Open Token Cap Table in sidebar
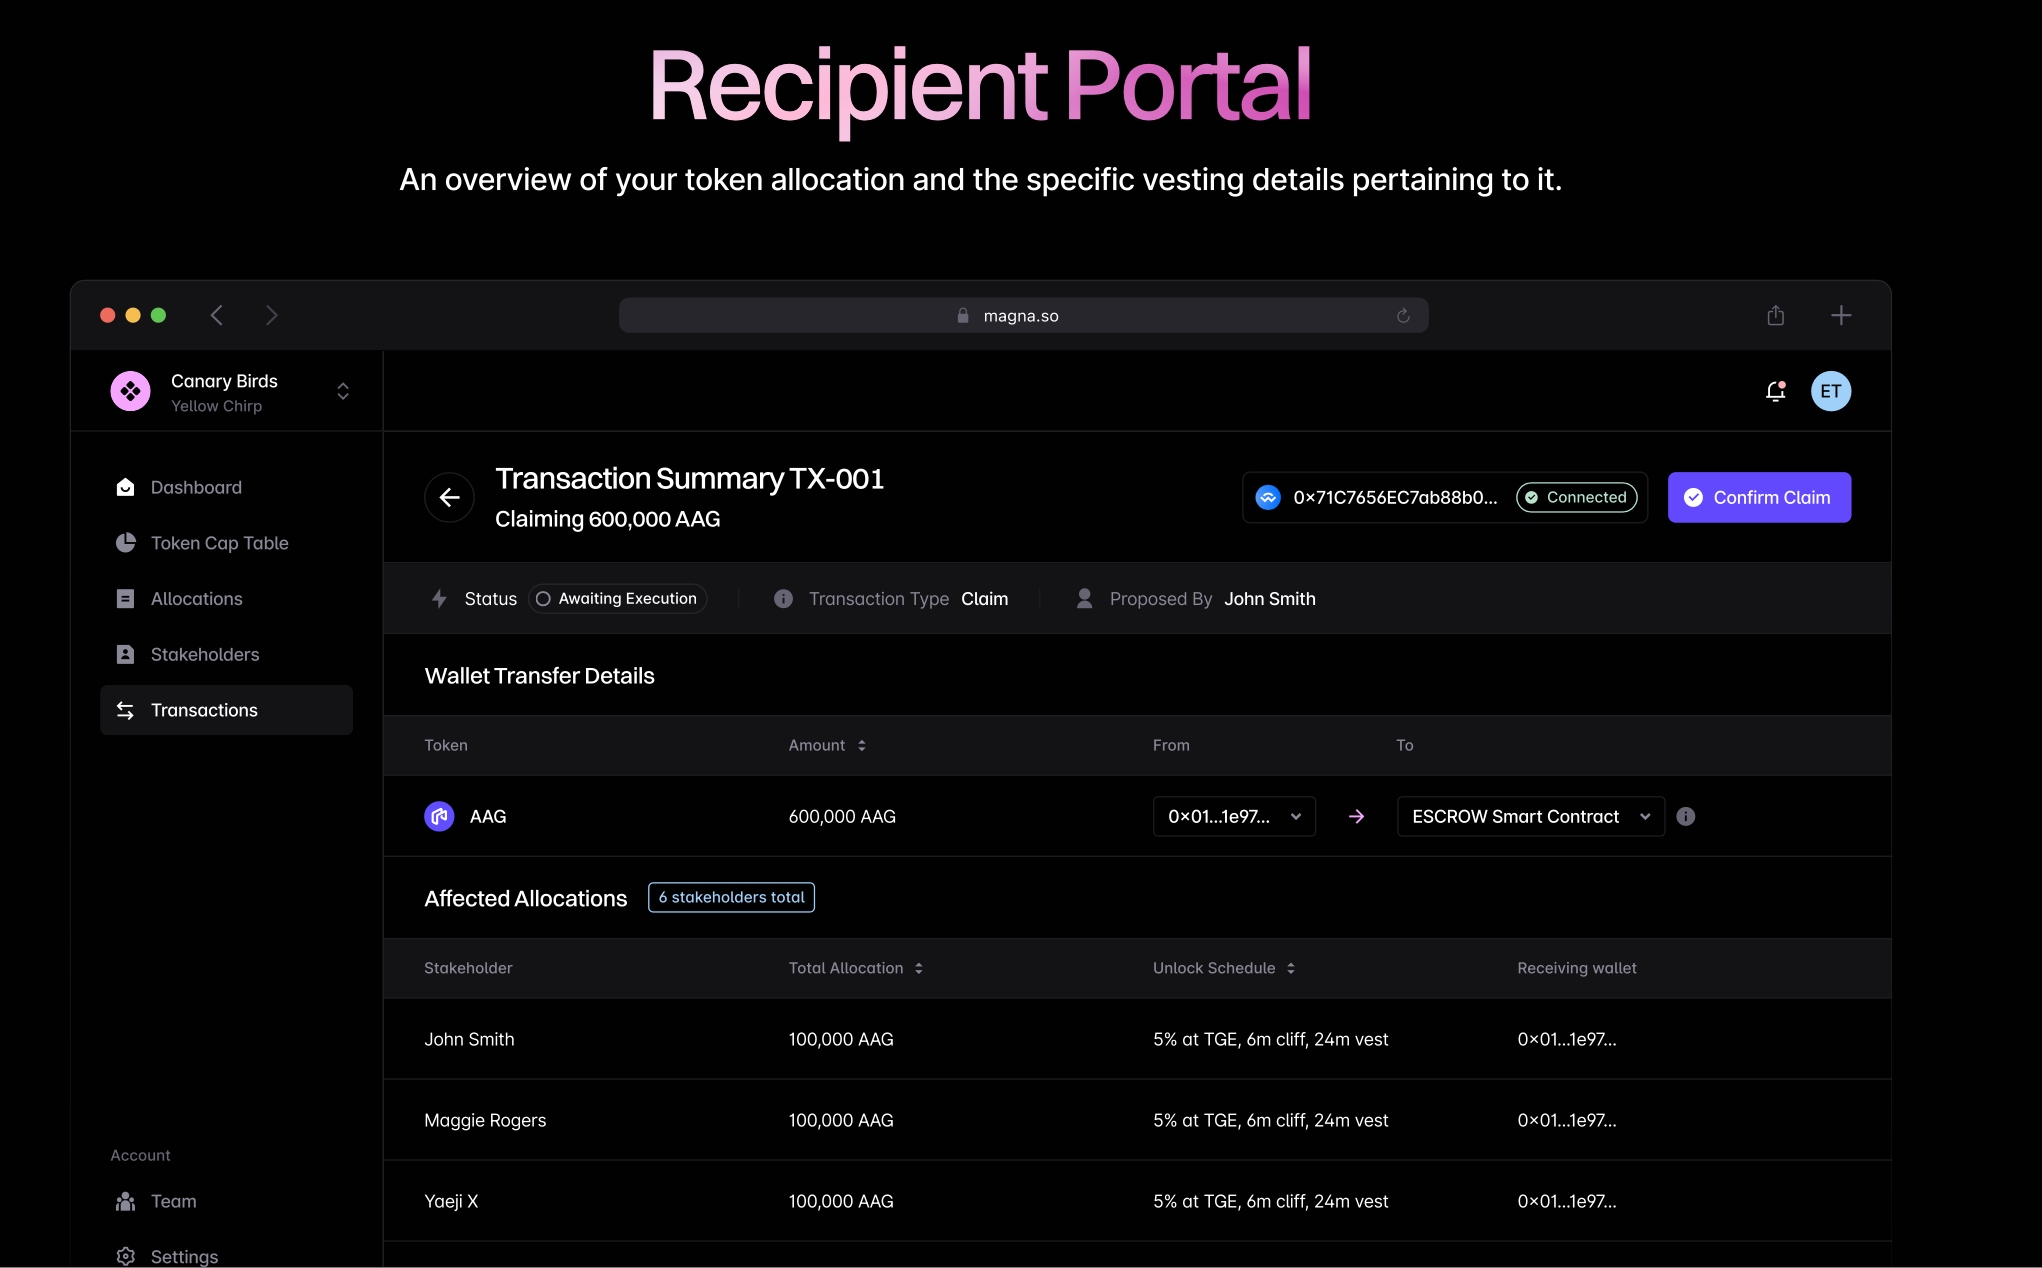 (x=219, y=543)
